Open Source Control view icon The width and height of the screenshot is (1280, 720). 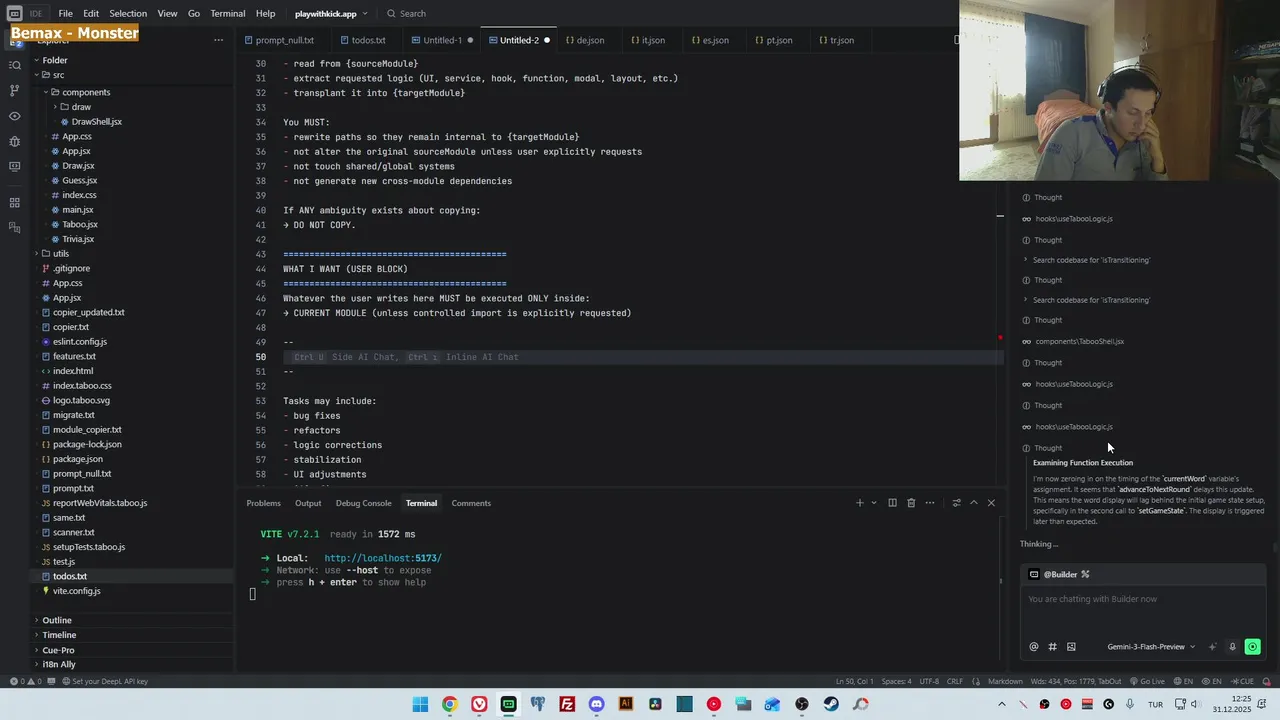pos(14,90)
